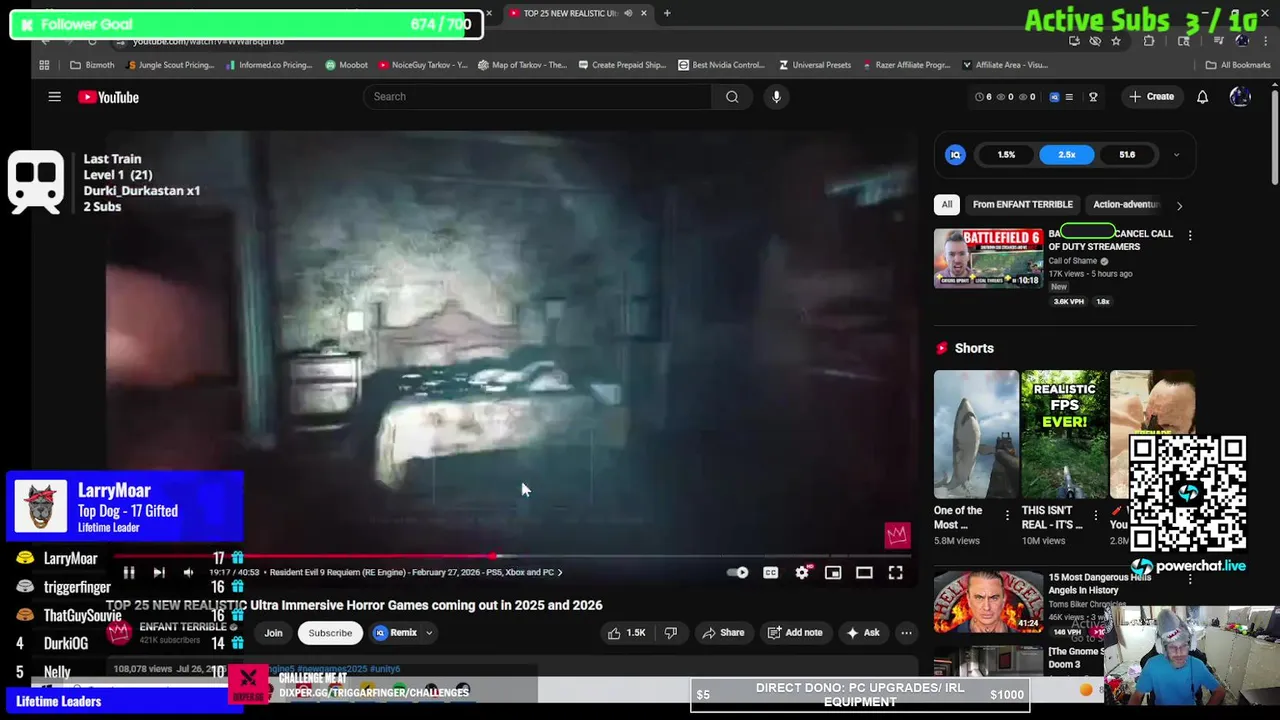Open Jungle Scout Pricing bookmark
This screenshot has height=720, width=1280.
click(x=170, y=65)
